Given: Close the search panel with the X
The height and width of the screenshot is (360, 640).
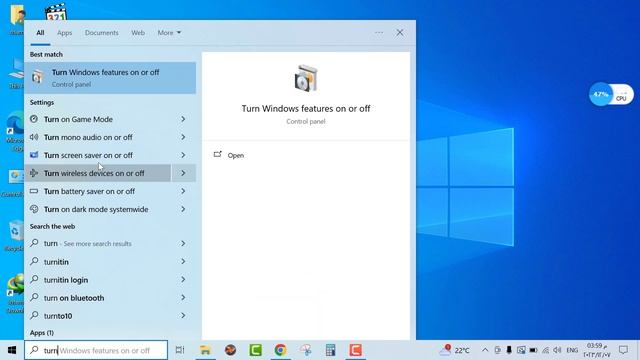Looking at the screenshot, I should 400,33.
